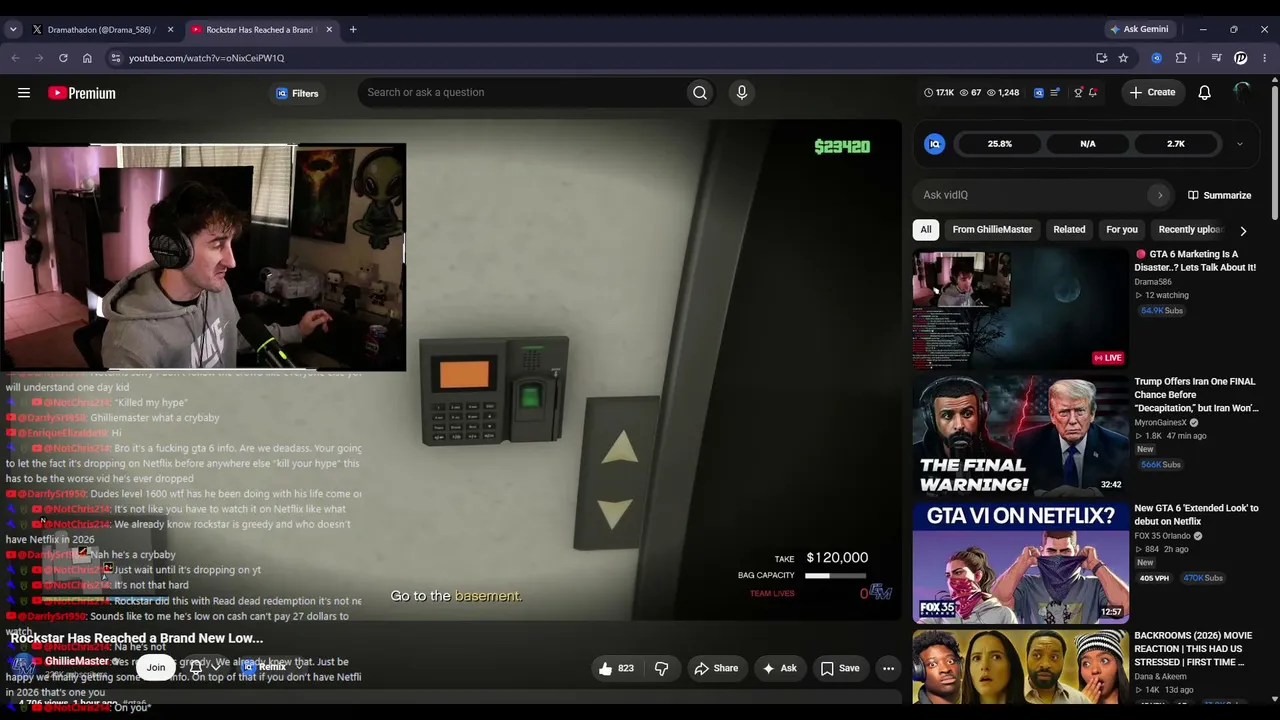
Task: Show more chips with right arrow
Action: pyautogui.click(x=1243, y=231)
